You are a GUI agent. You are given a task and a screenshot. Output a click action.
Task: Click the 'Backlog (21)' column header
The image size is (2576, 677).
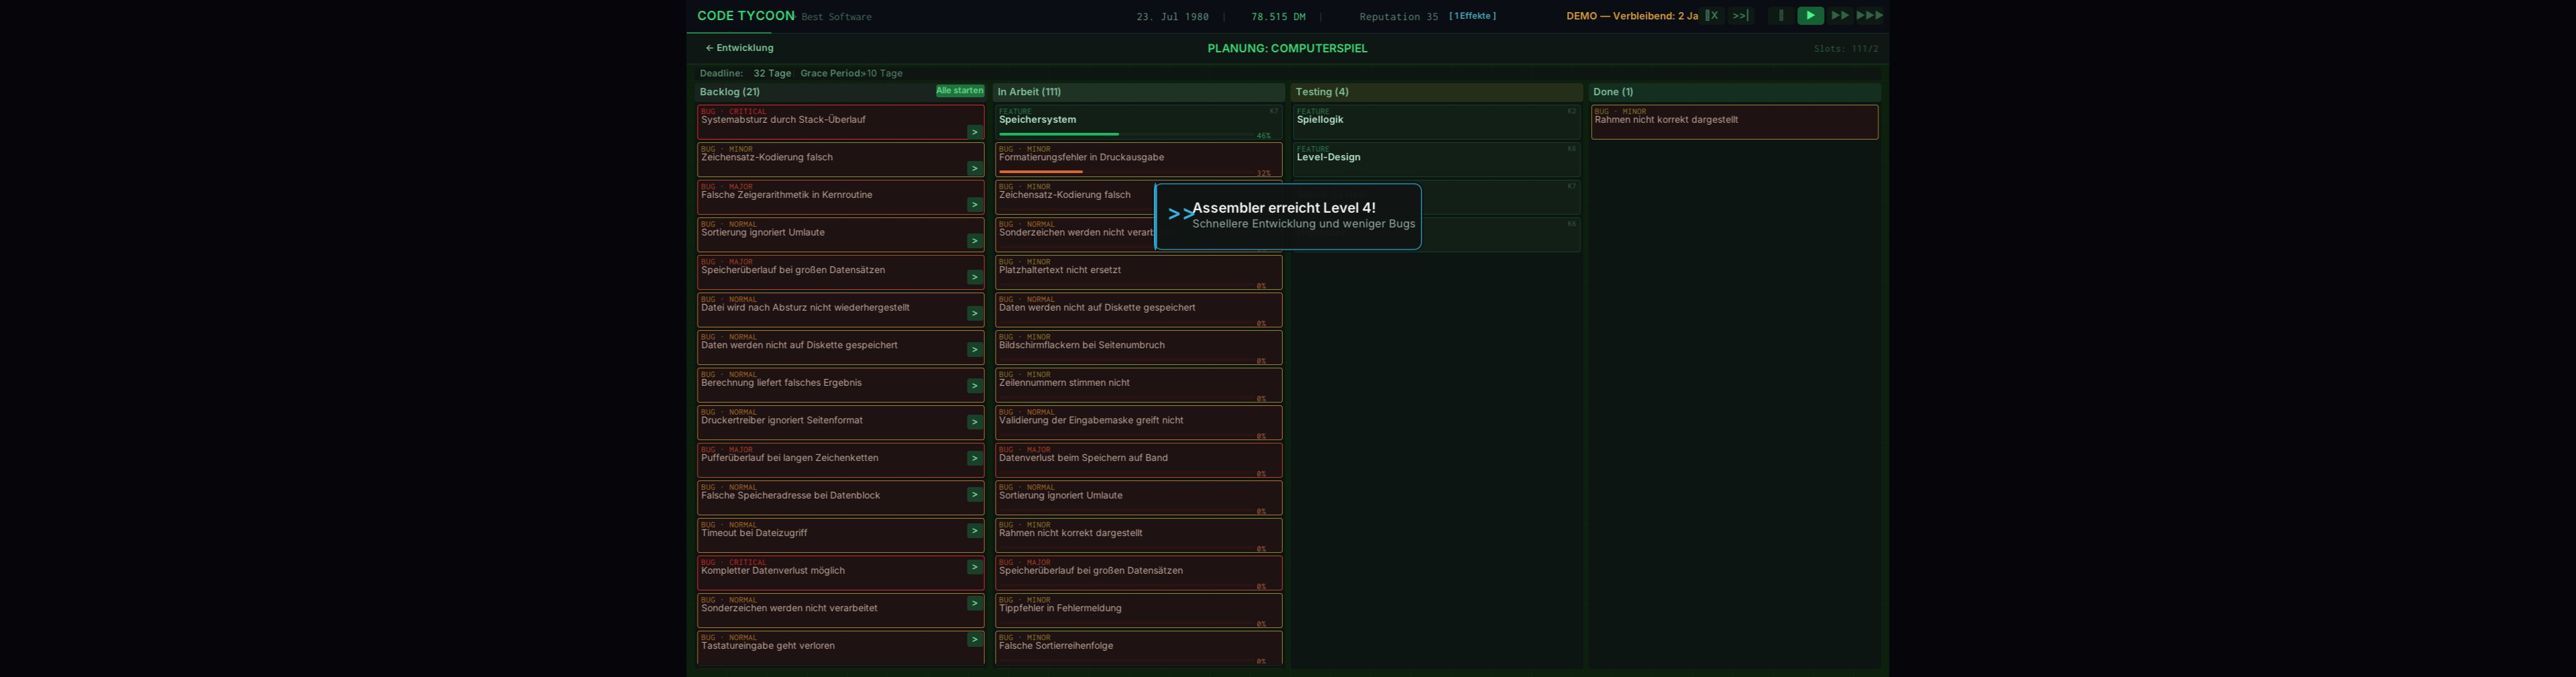click(x=730, y=92)
